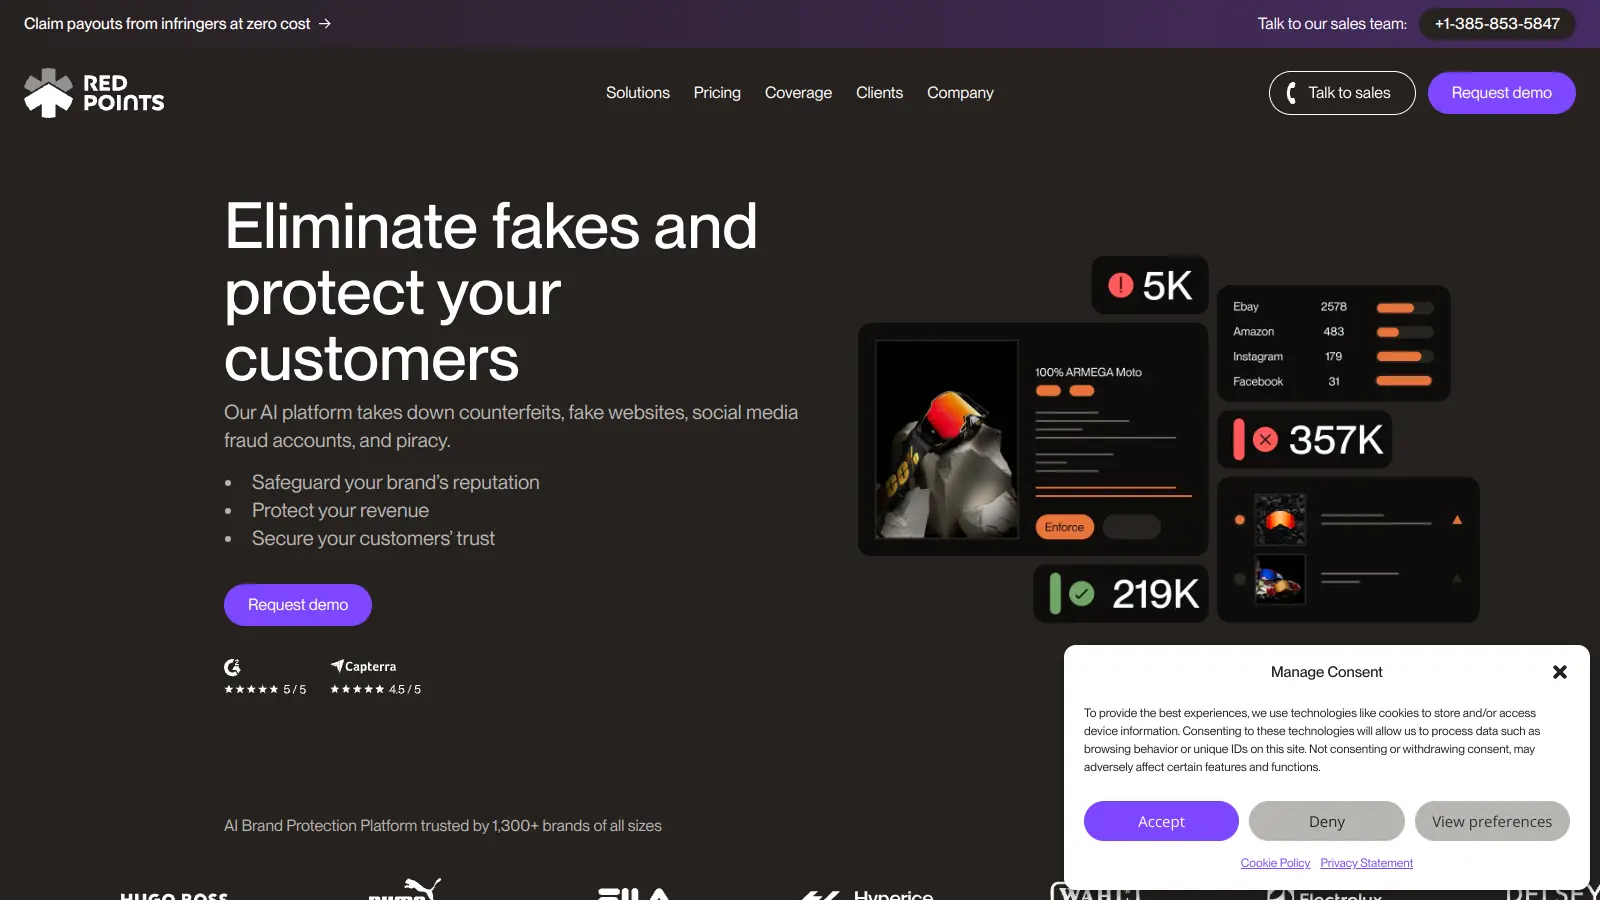This screenshot has height=900, width=1600.
Task: Click the red alert icon beside 5K
Action: tap(1121, 286)
